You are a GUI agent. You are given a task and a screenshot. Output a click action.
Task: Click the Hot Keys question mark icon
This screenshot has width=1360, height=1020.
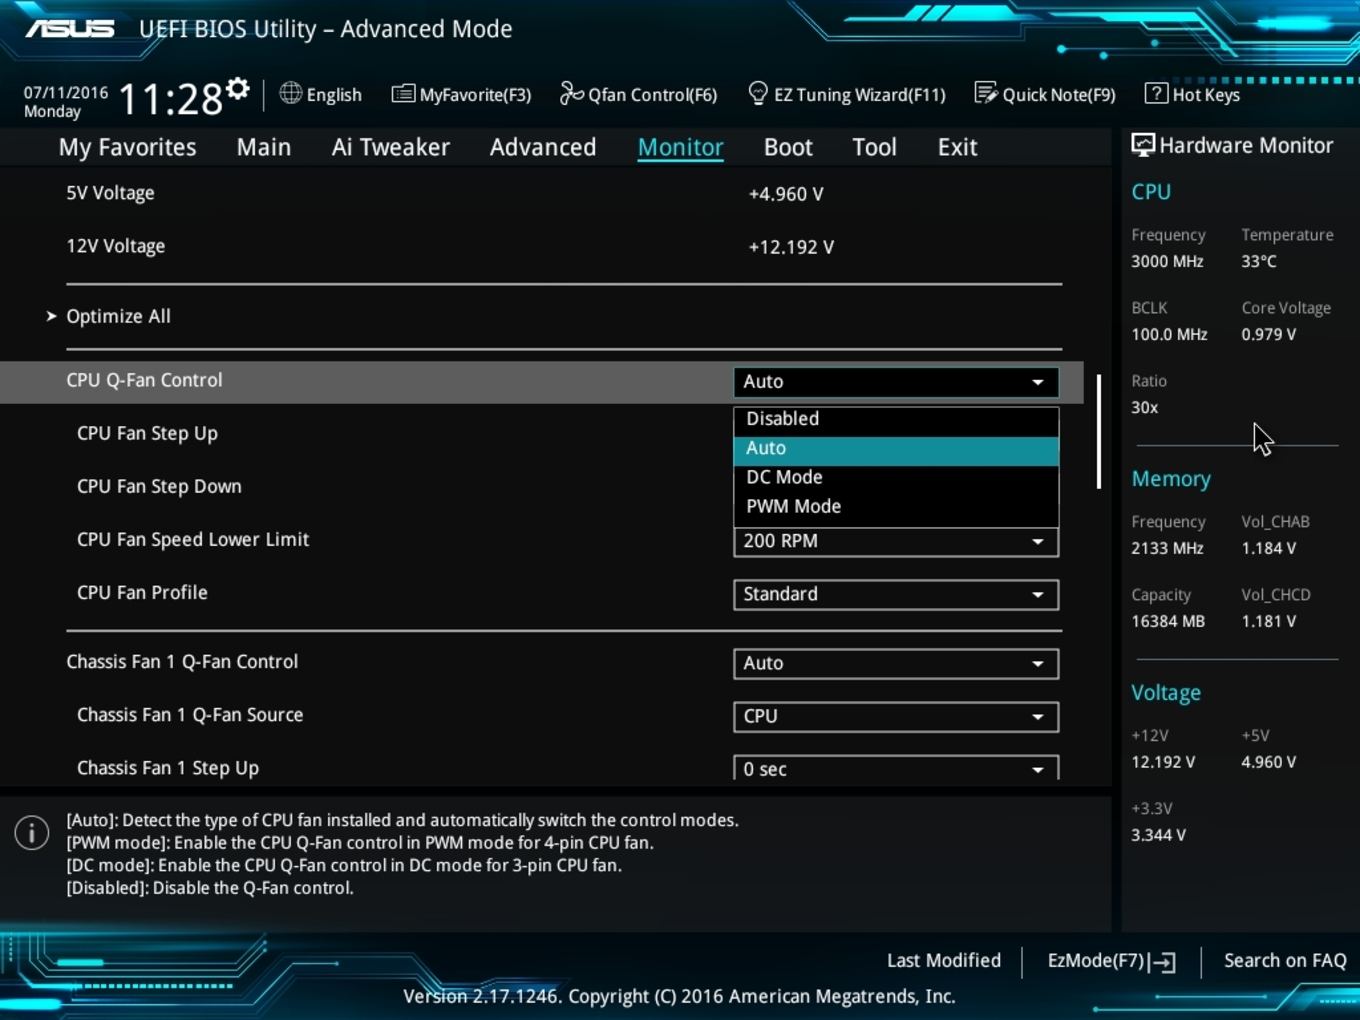pos(1155,93)
